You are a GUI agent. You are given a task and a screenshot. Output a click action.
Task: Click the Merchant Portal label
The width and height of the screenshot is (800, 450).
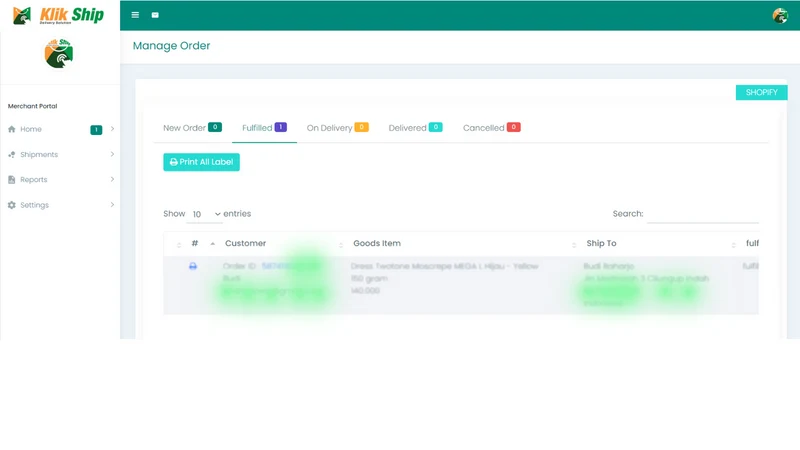coord(33,106)
